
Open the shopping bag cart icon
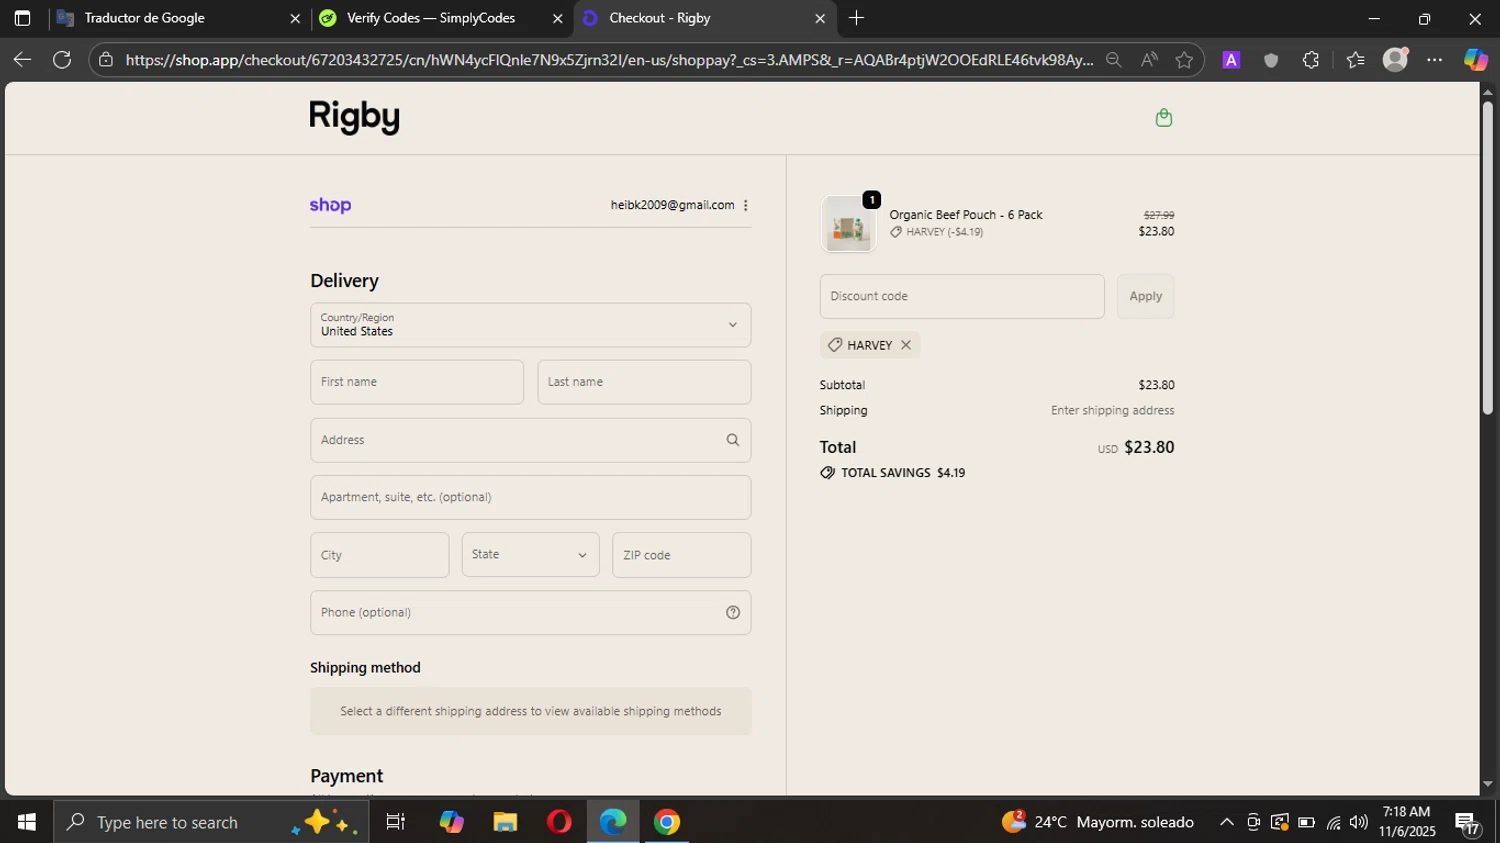click(1163, 118)
